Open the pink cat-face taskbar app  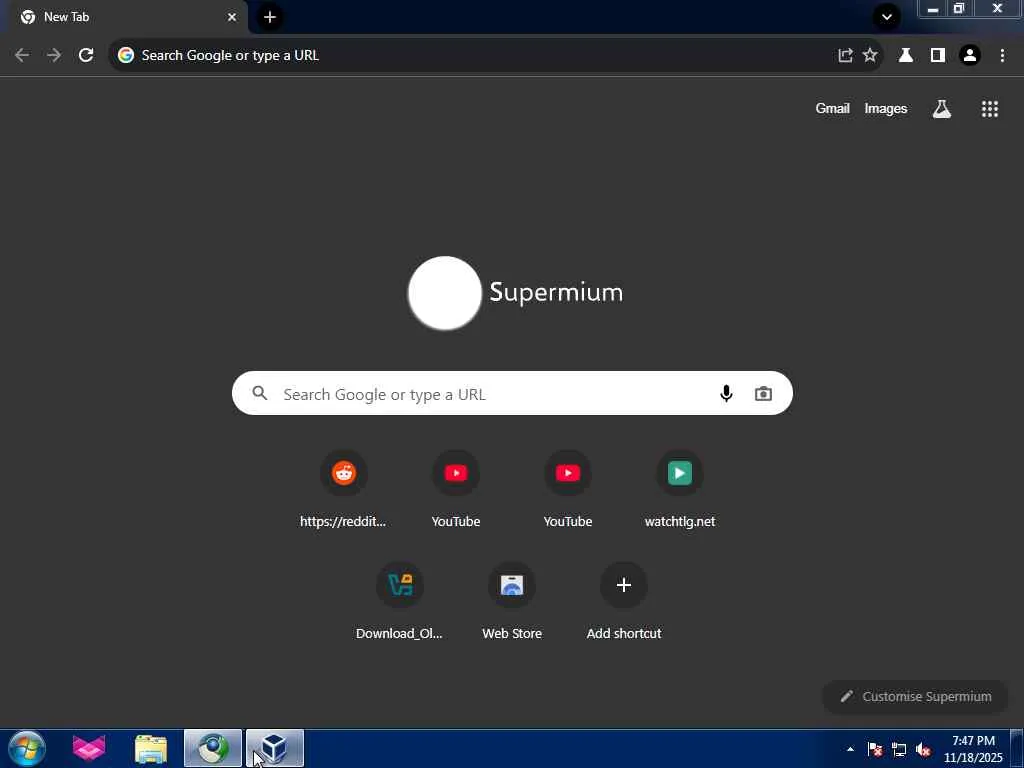click(89, 748)
